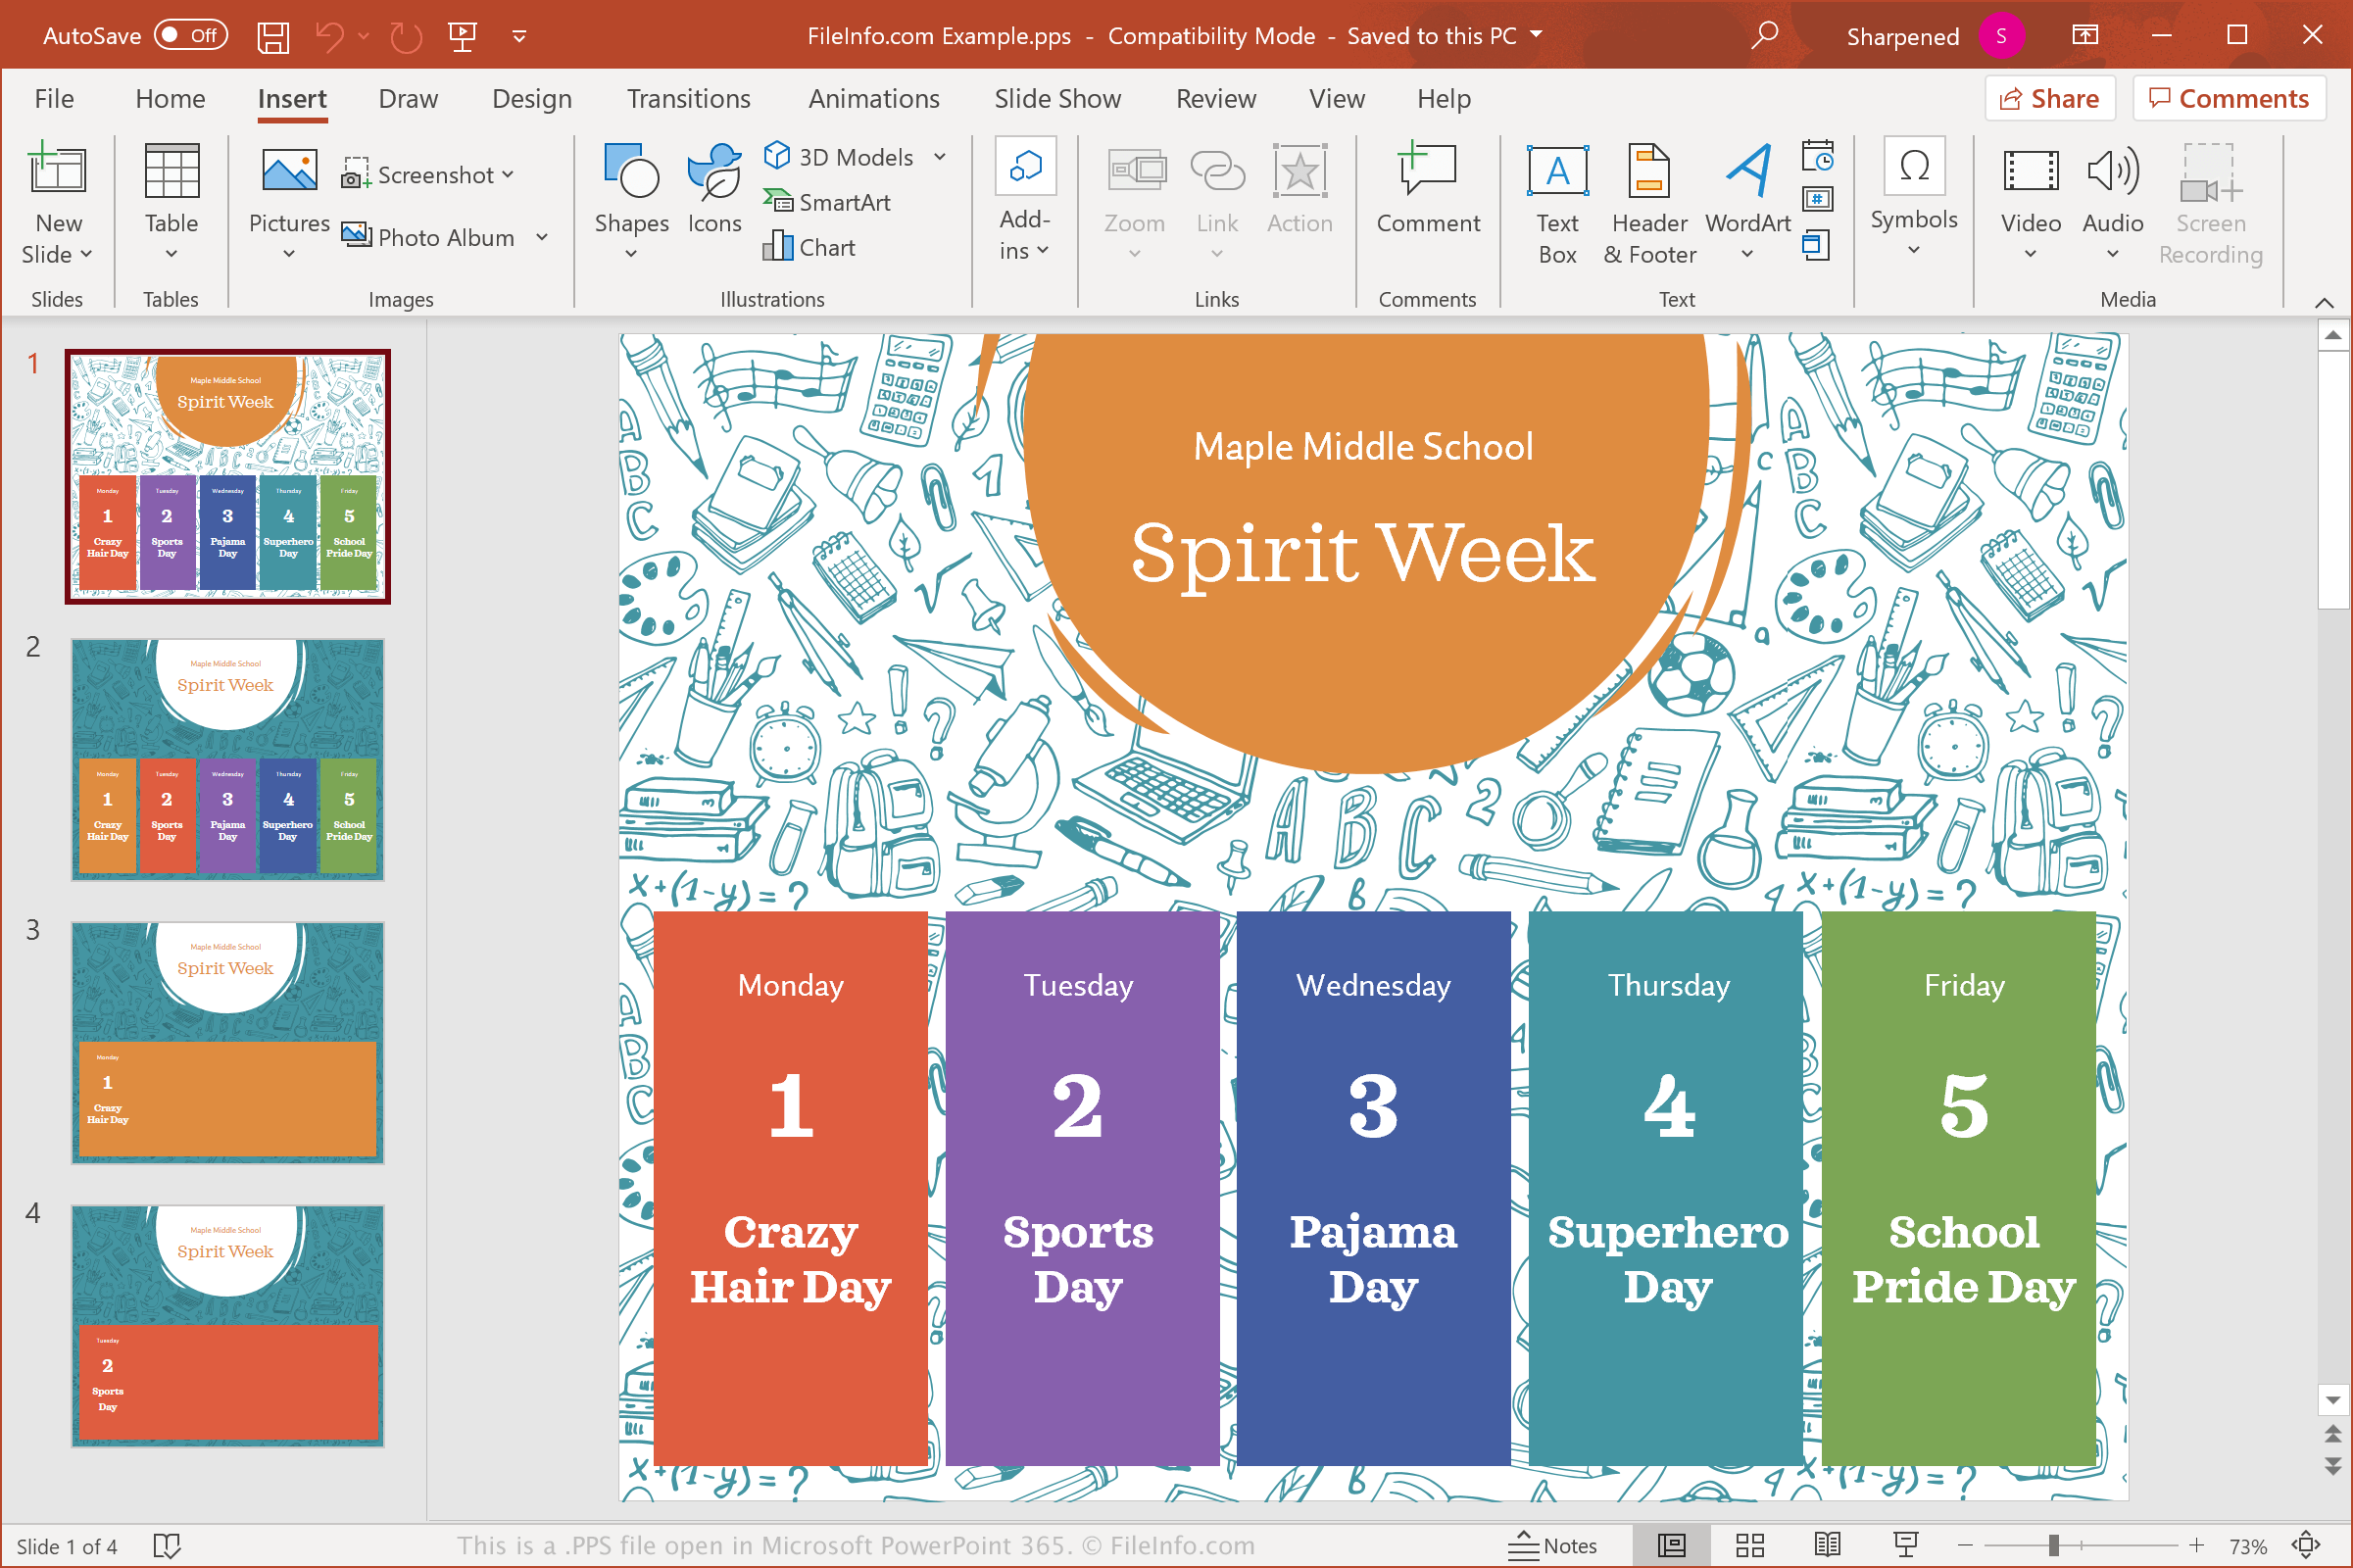The width and height of the screenshot is (2353, 1568).
Task: Switch to Slide Sorter view in status bar
Action: (x=1749, y=1545)
